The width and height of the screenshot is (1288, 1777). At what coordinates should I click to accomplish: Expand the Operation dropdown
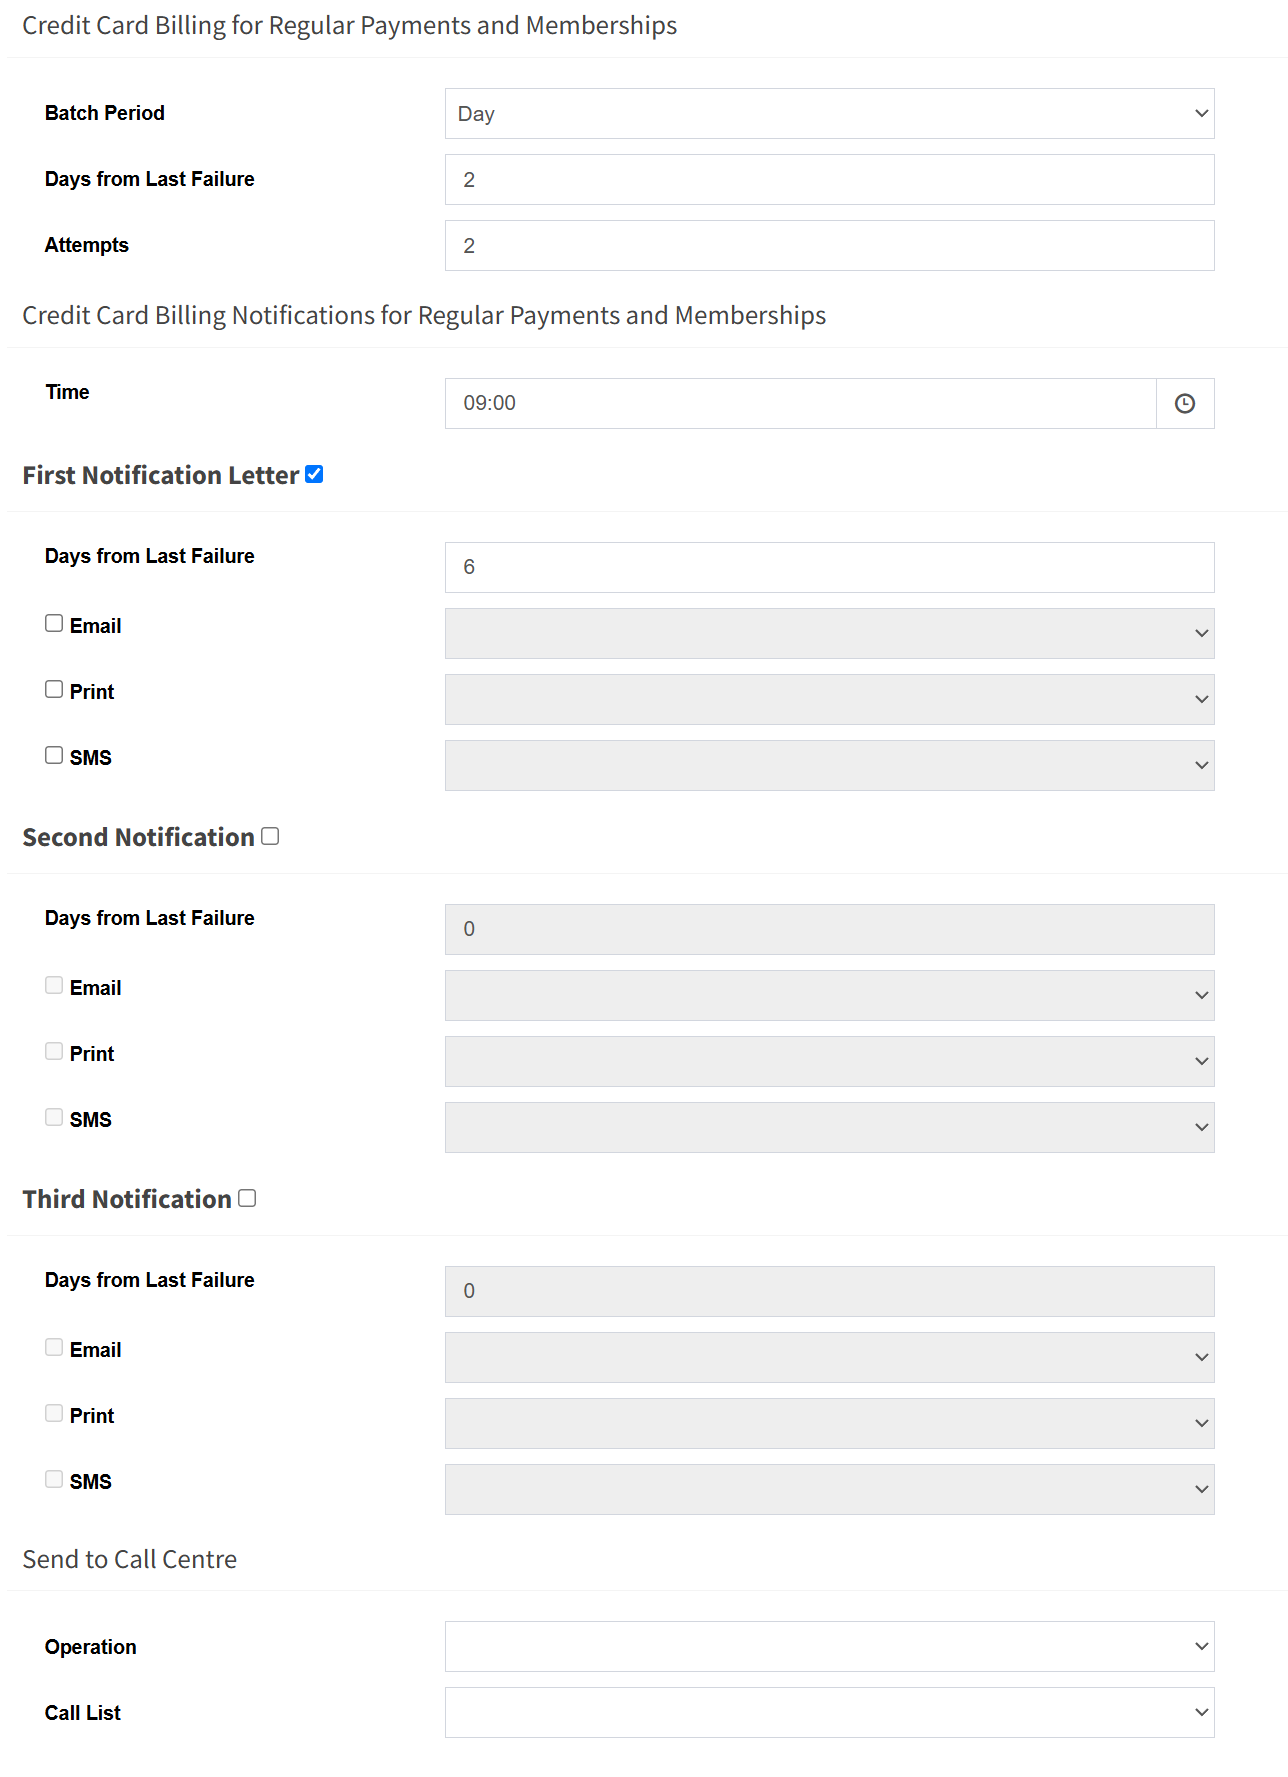pos(830,1646)
